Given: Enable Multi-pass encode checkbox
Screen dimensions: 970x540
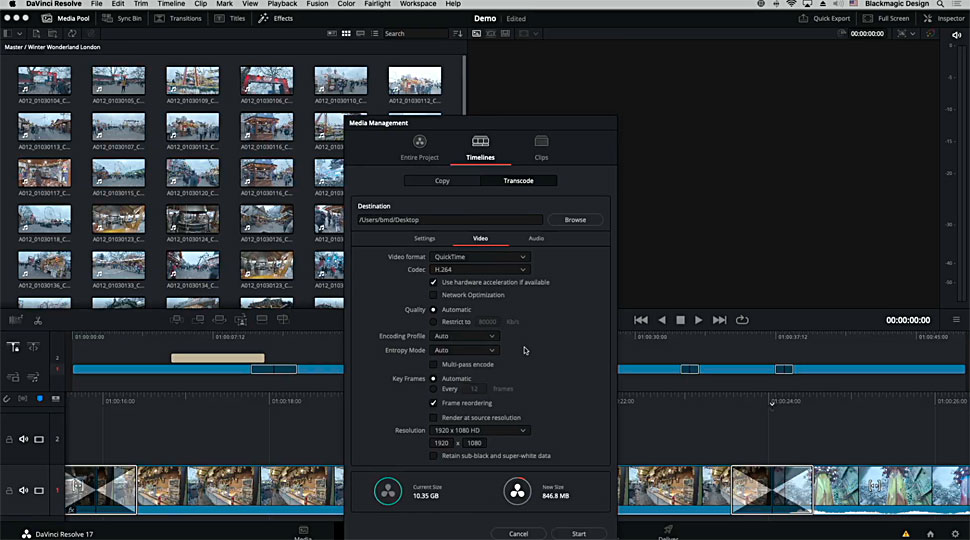Looking at the screenshot, I should (x=433, y=364).
